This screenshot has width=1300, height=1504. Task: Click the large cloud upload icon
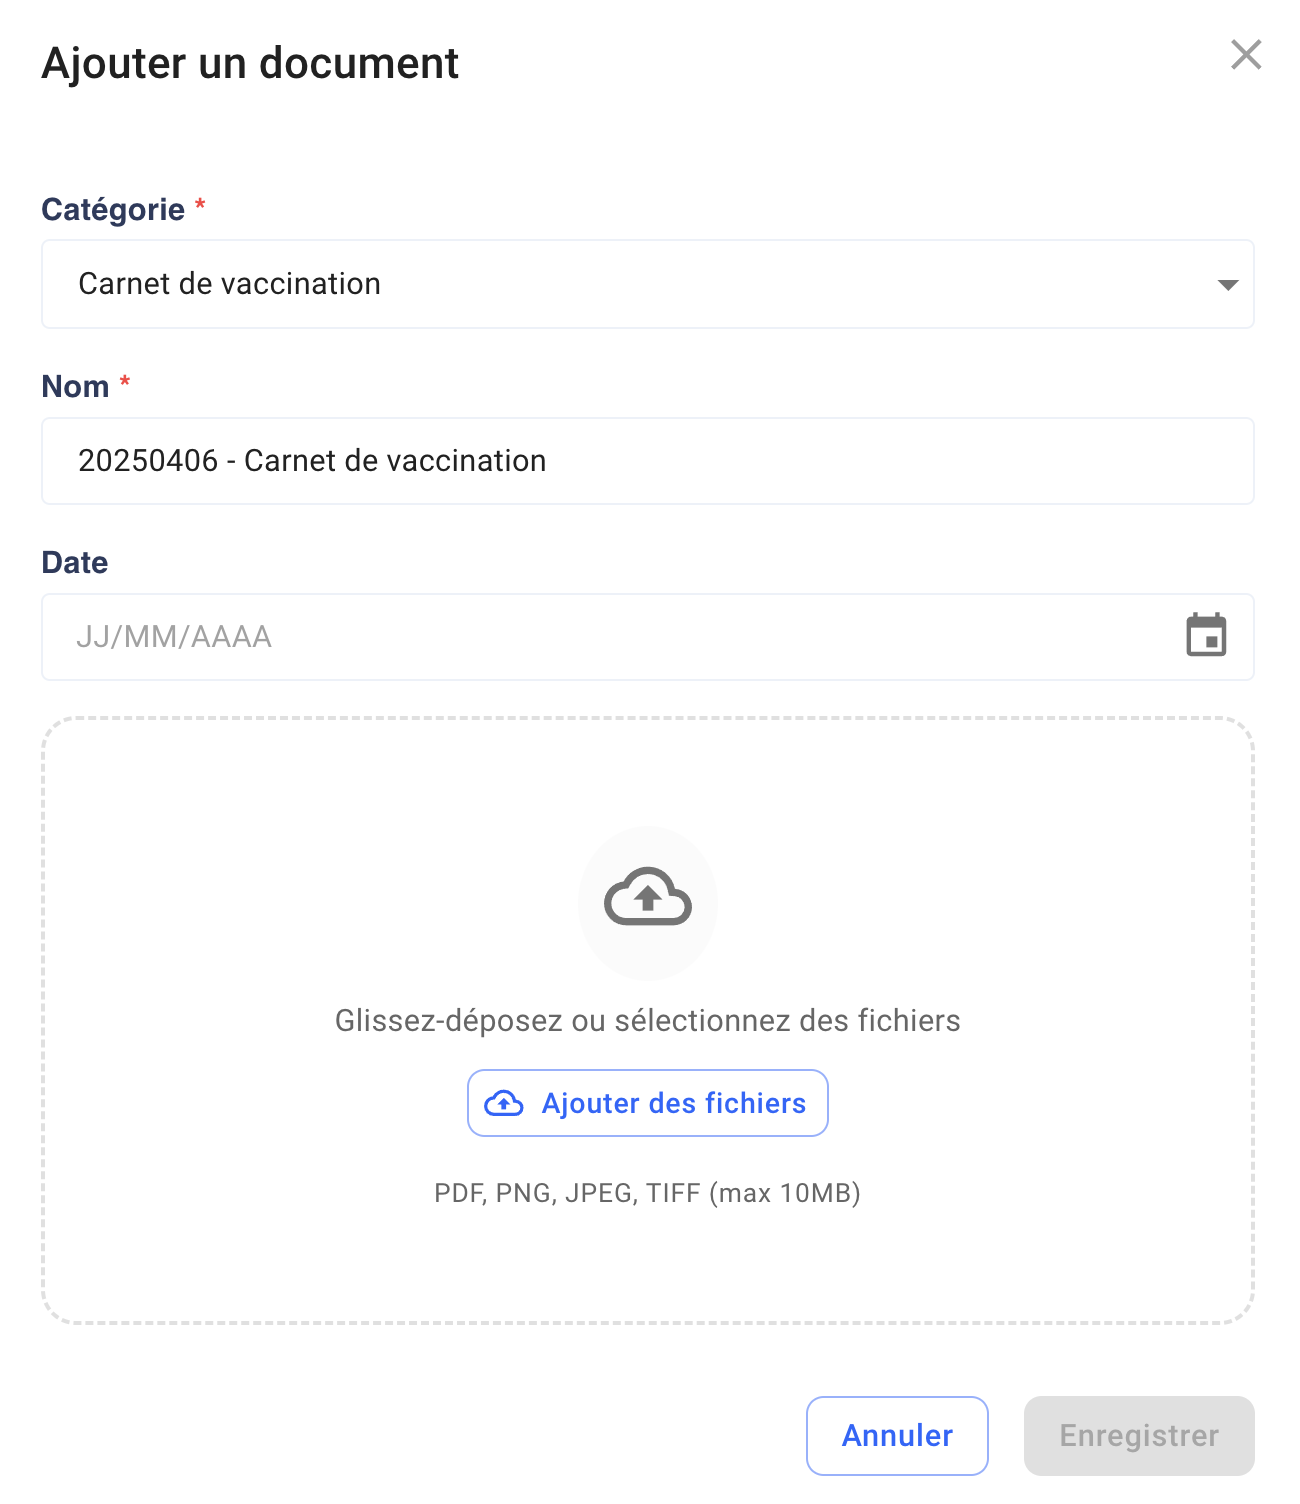point(648,896)
